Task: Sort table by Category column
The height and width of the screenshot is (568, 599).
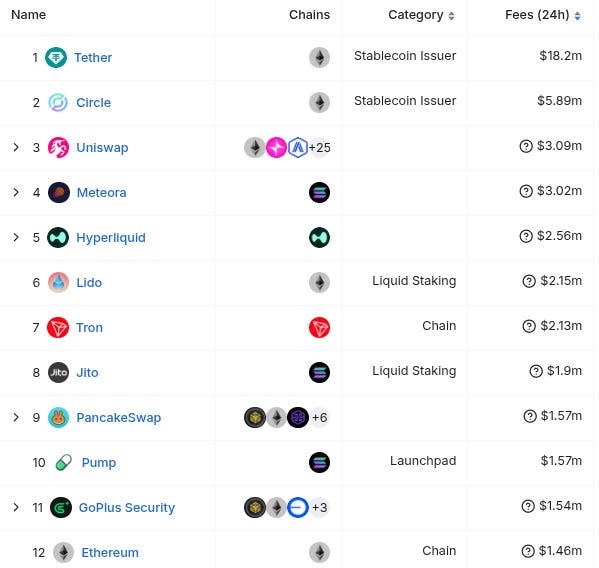Action: 421,15
